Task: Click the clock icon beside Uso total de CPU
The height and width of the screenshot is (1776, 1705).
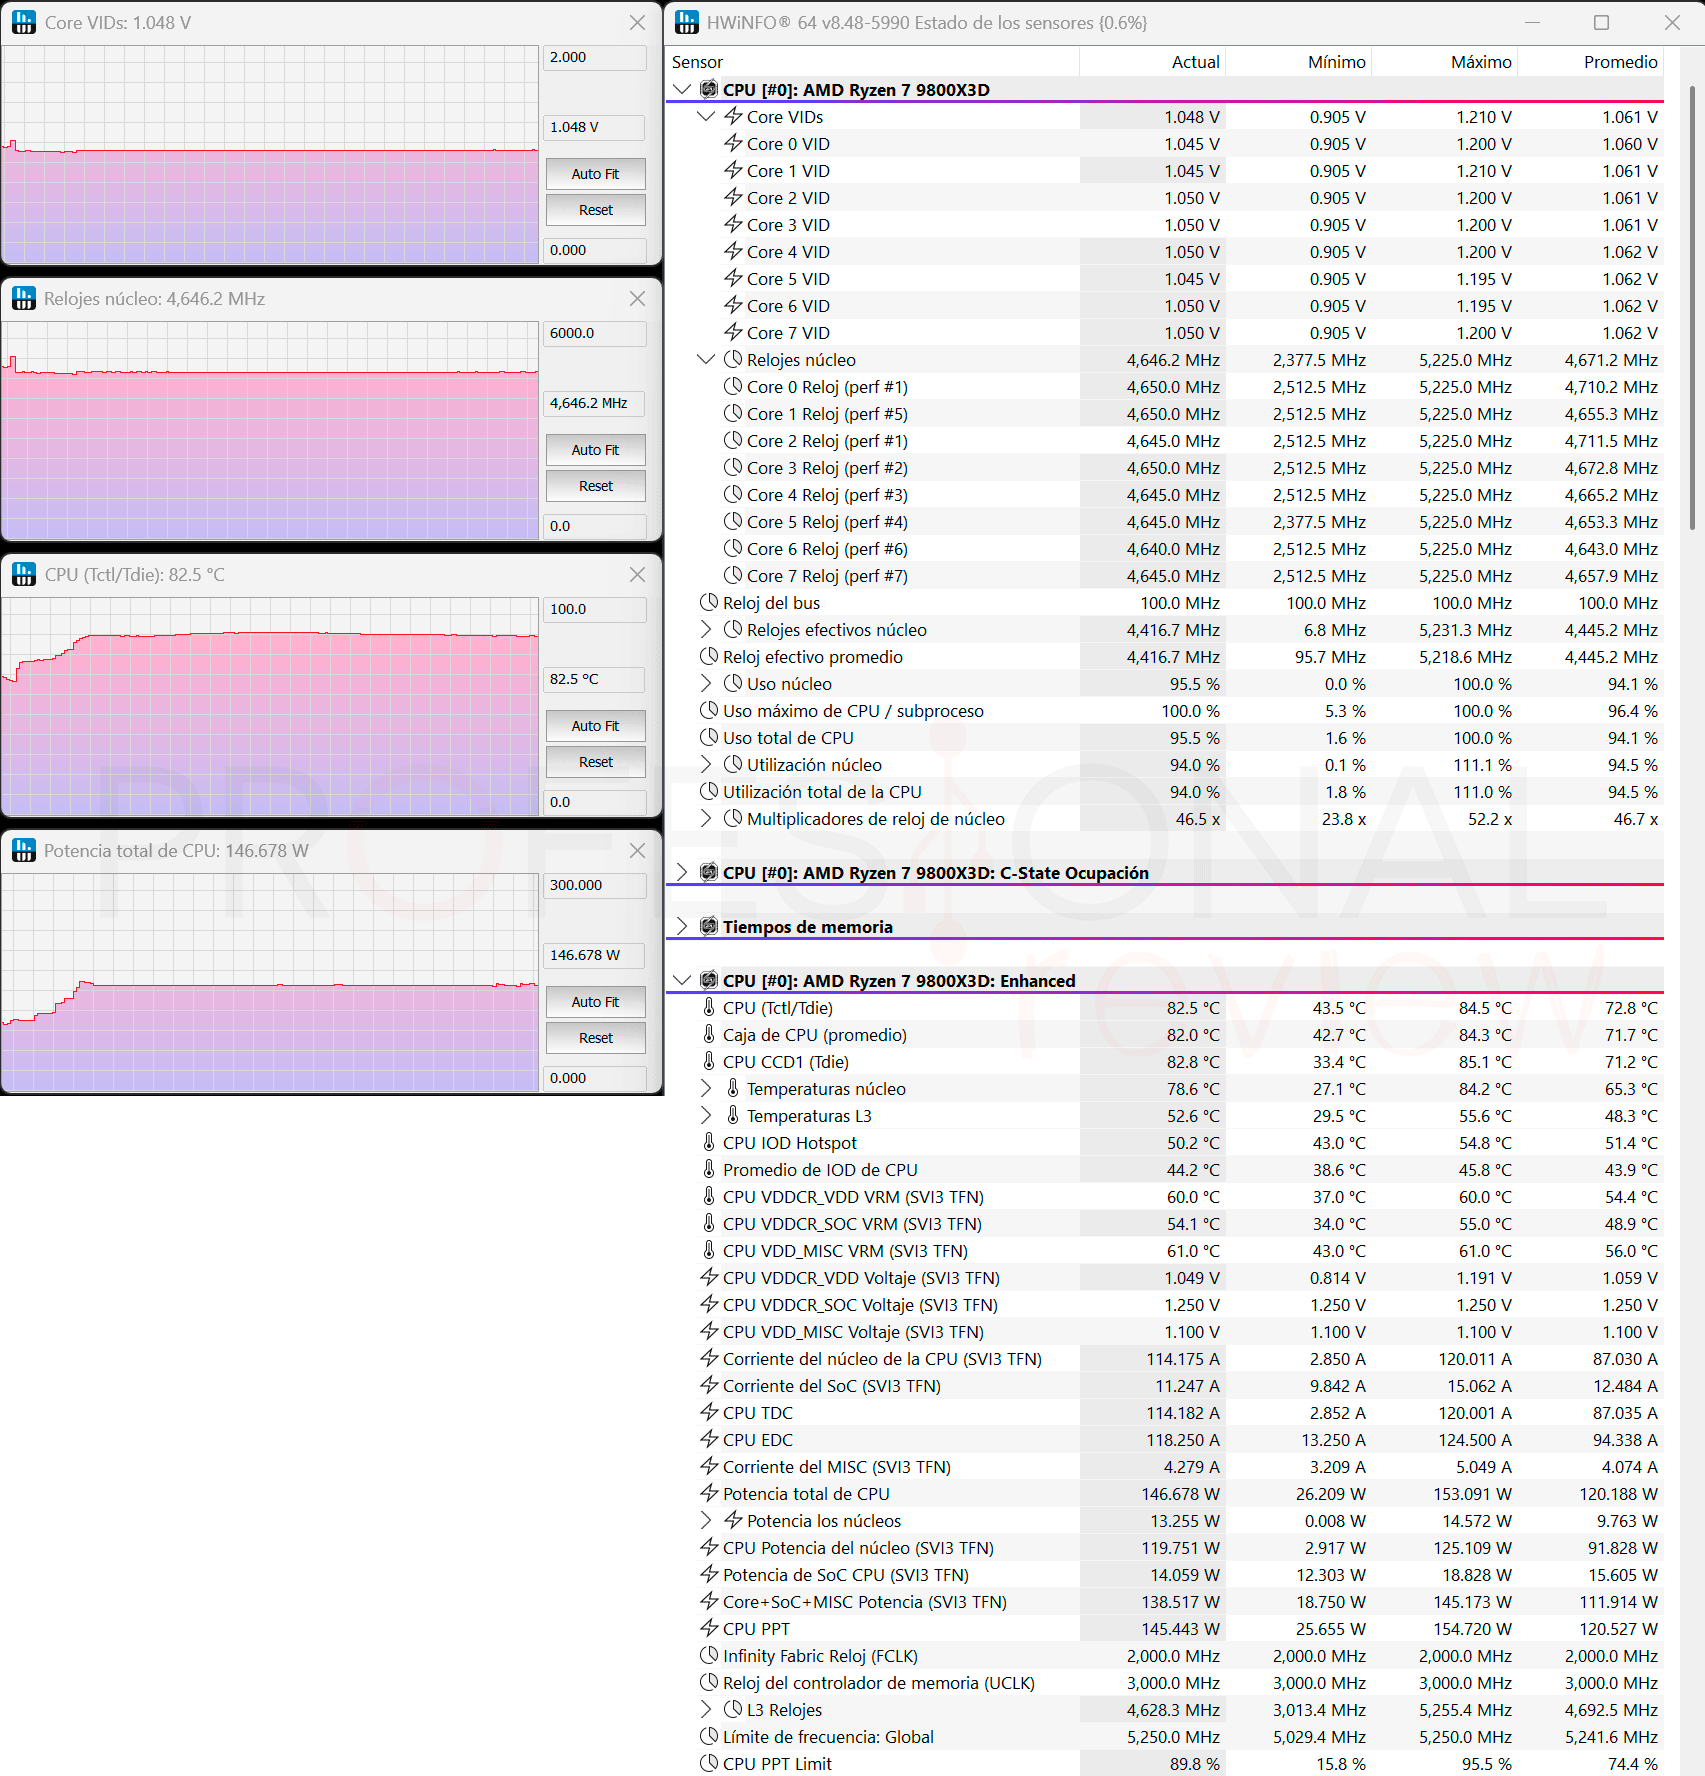Action: click(x=709, y=737)
